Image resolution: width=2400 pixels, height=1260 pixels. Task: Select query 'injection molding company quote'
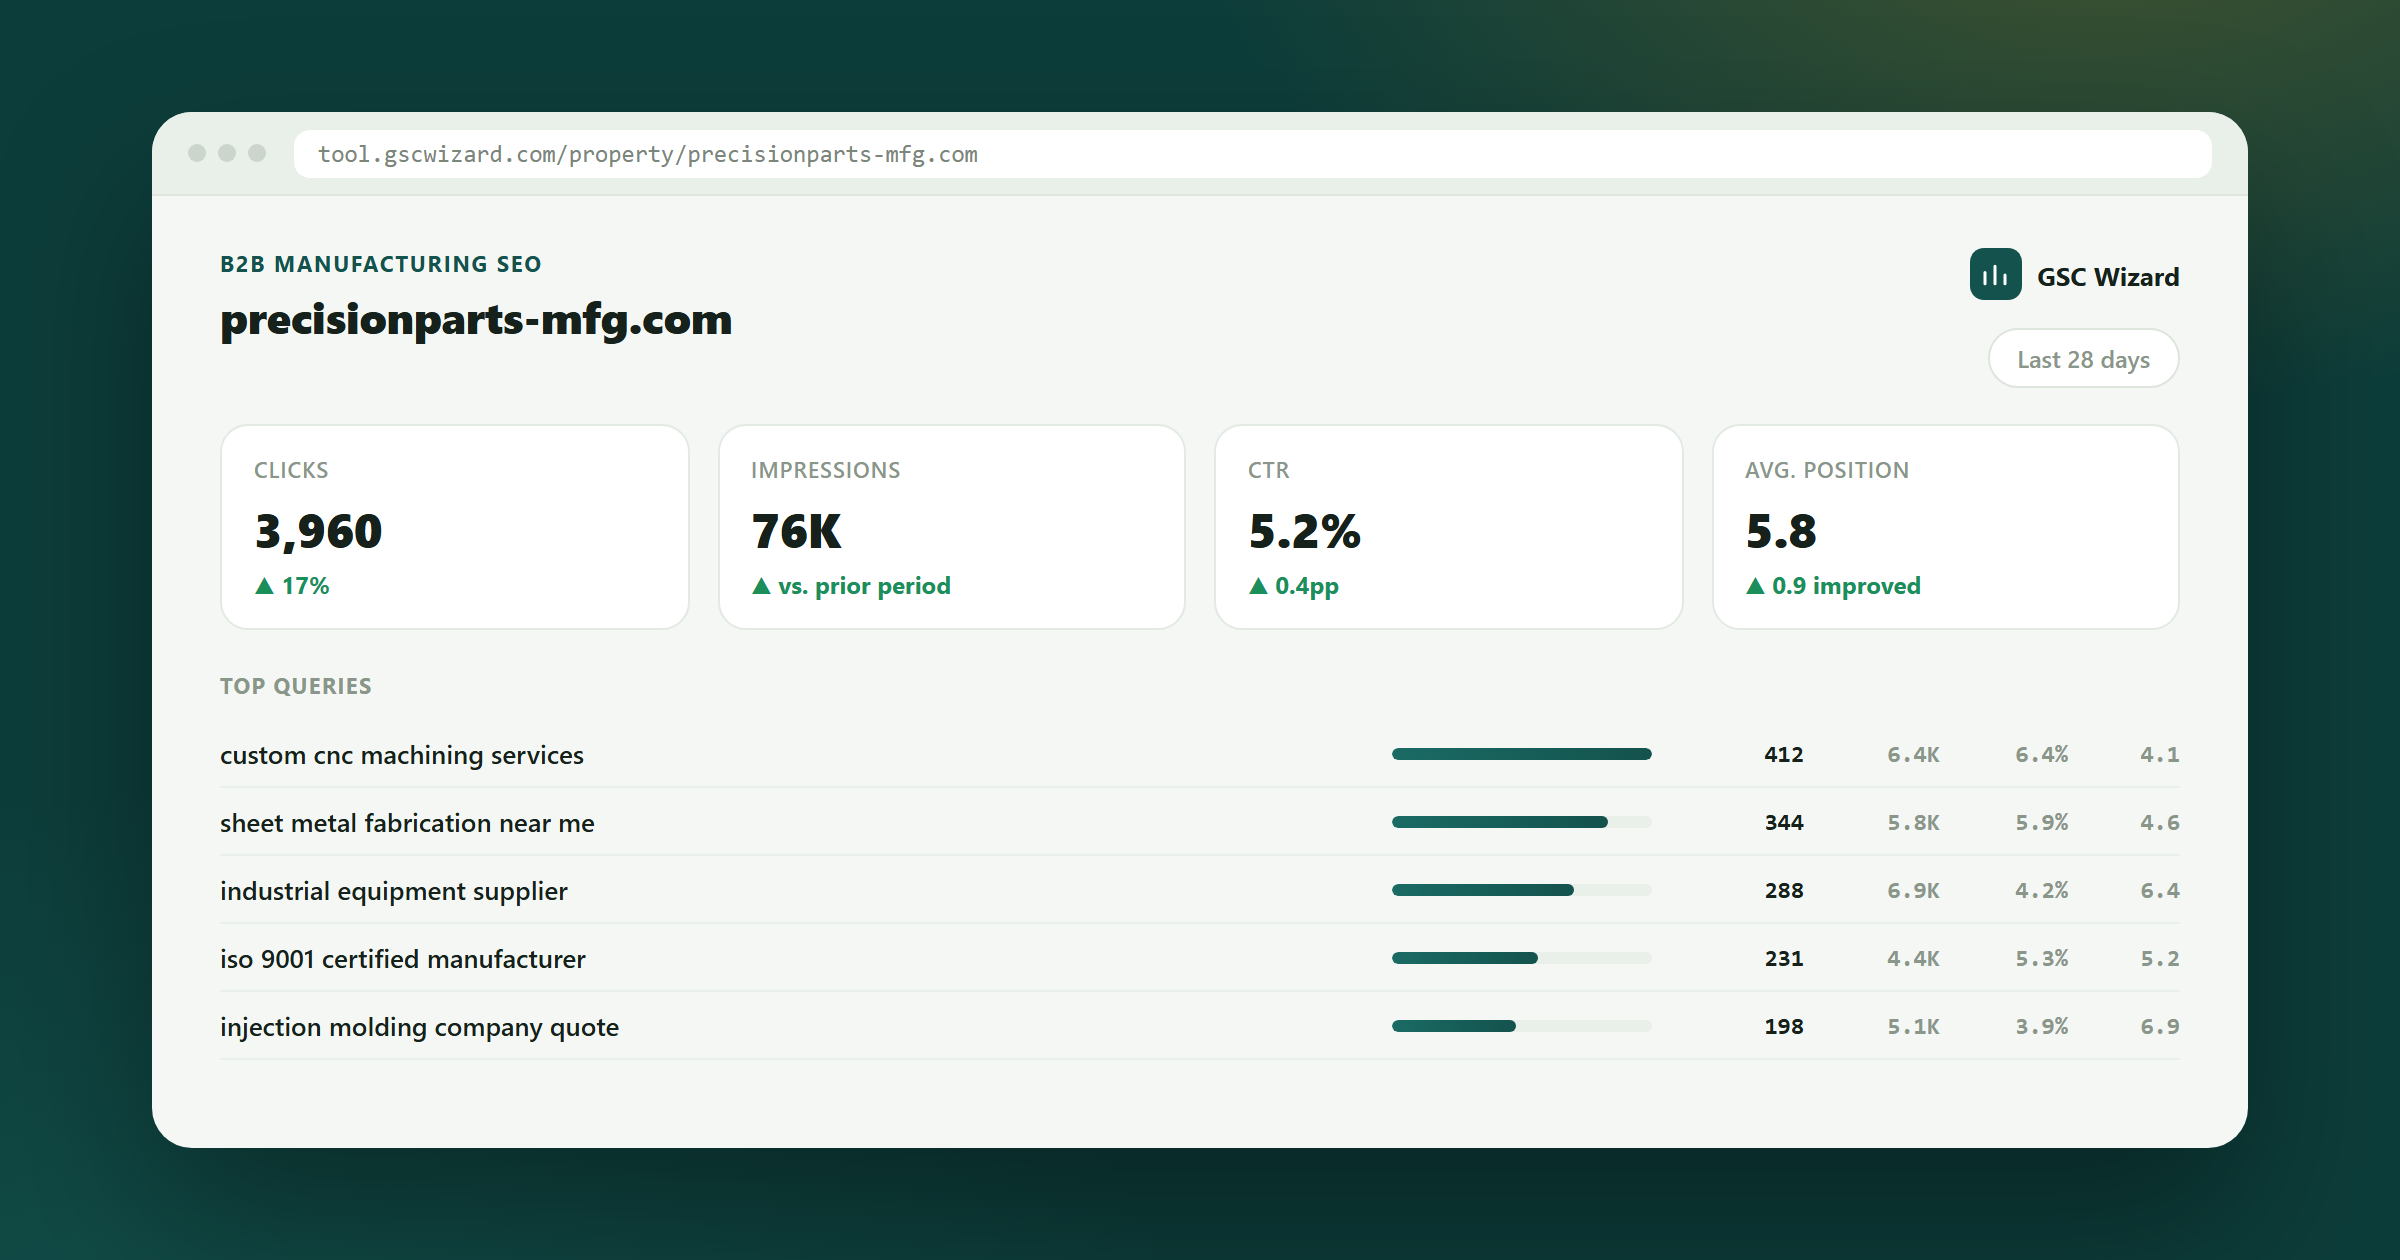pyautogui.click(x=419, y=1027)
